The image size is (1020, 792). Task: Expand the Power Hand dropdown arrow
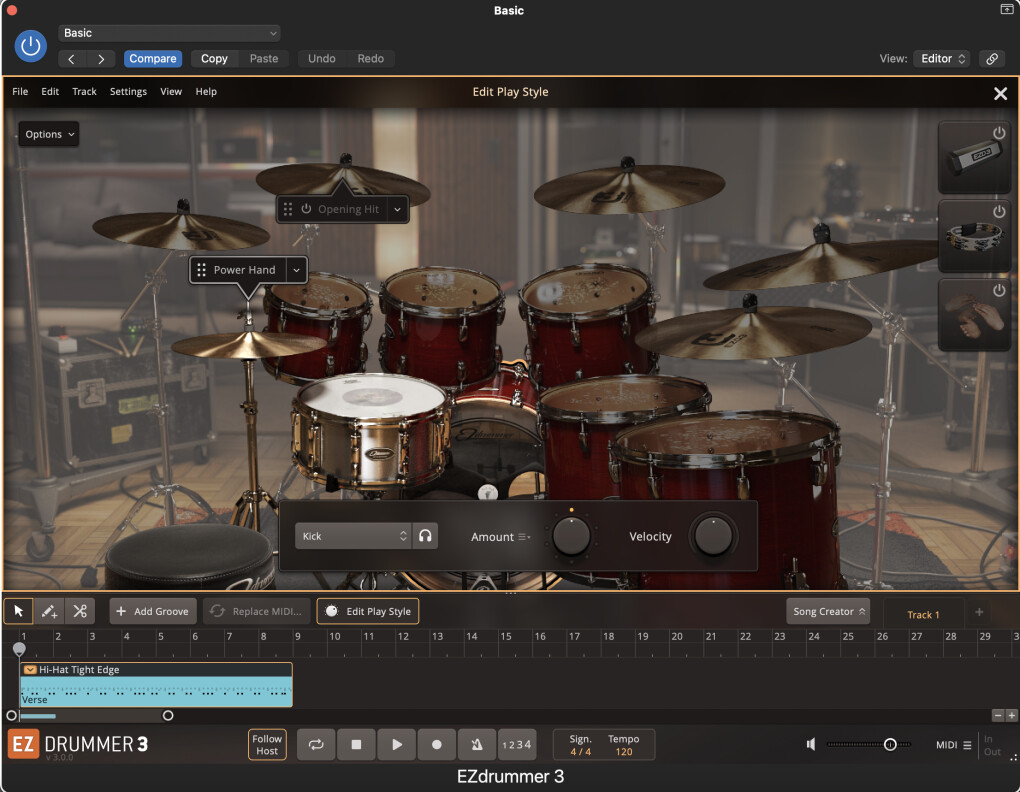pos(296,270)
